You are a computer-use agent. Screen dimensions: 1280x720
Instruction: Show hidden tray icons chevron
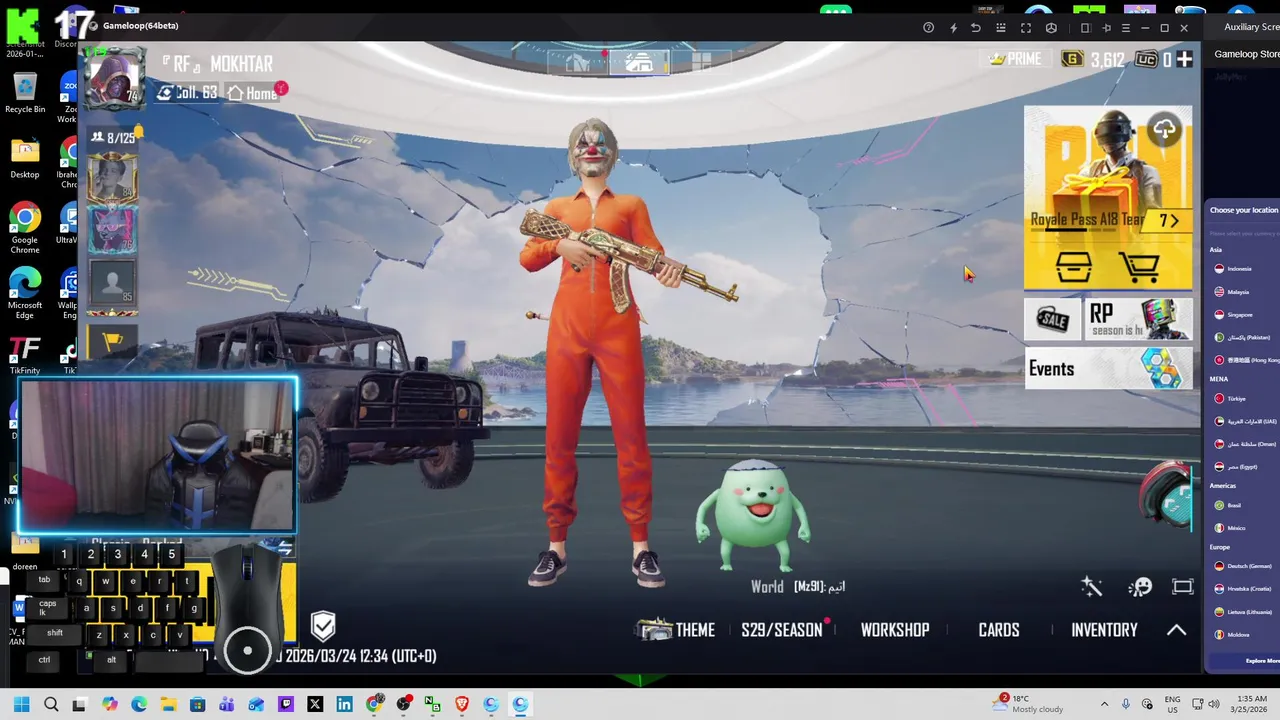1104,704
